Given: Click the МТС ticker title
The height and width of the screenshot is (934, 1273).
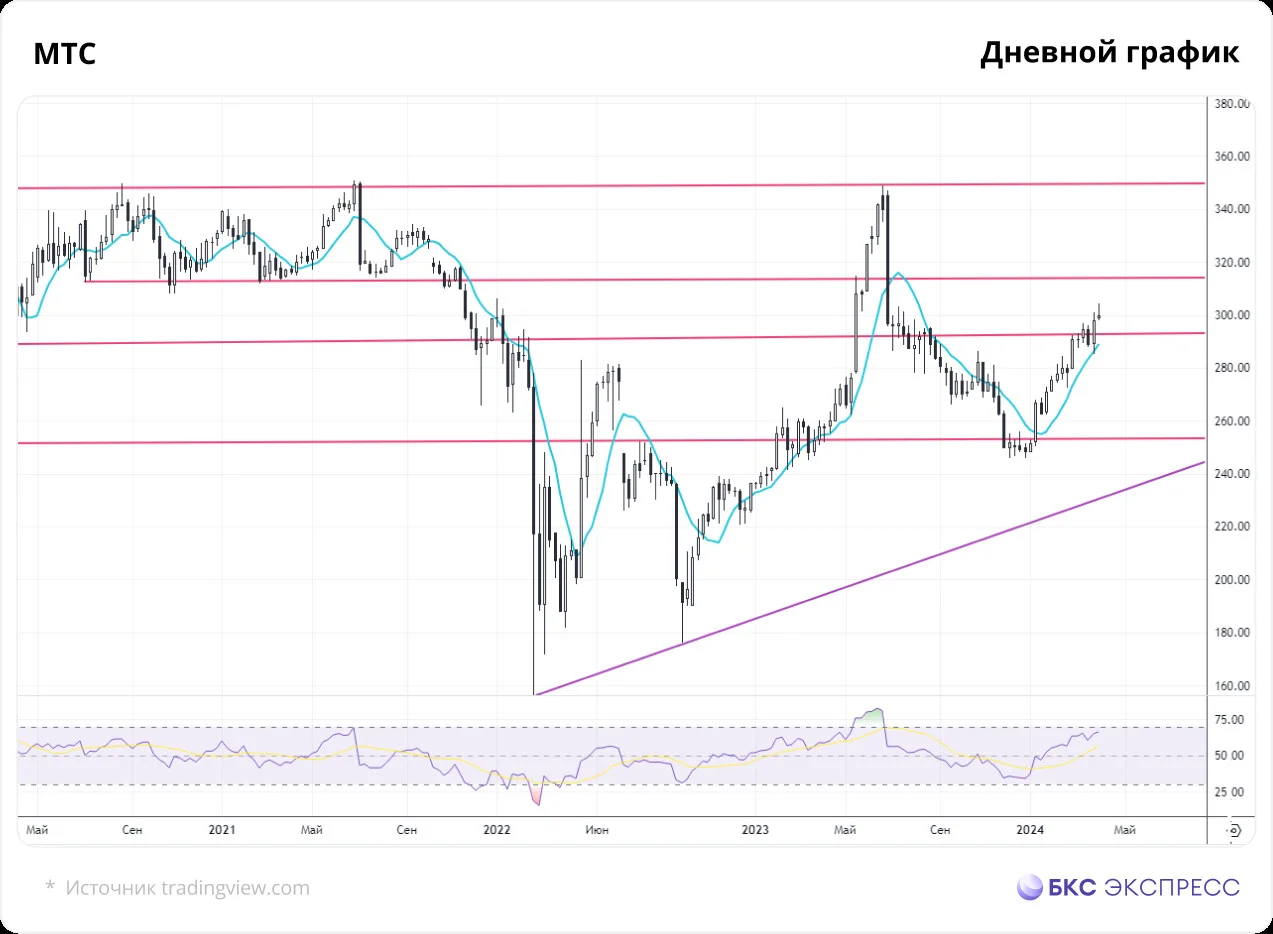Looking at the screenshot, I should (x=65, y=54).
